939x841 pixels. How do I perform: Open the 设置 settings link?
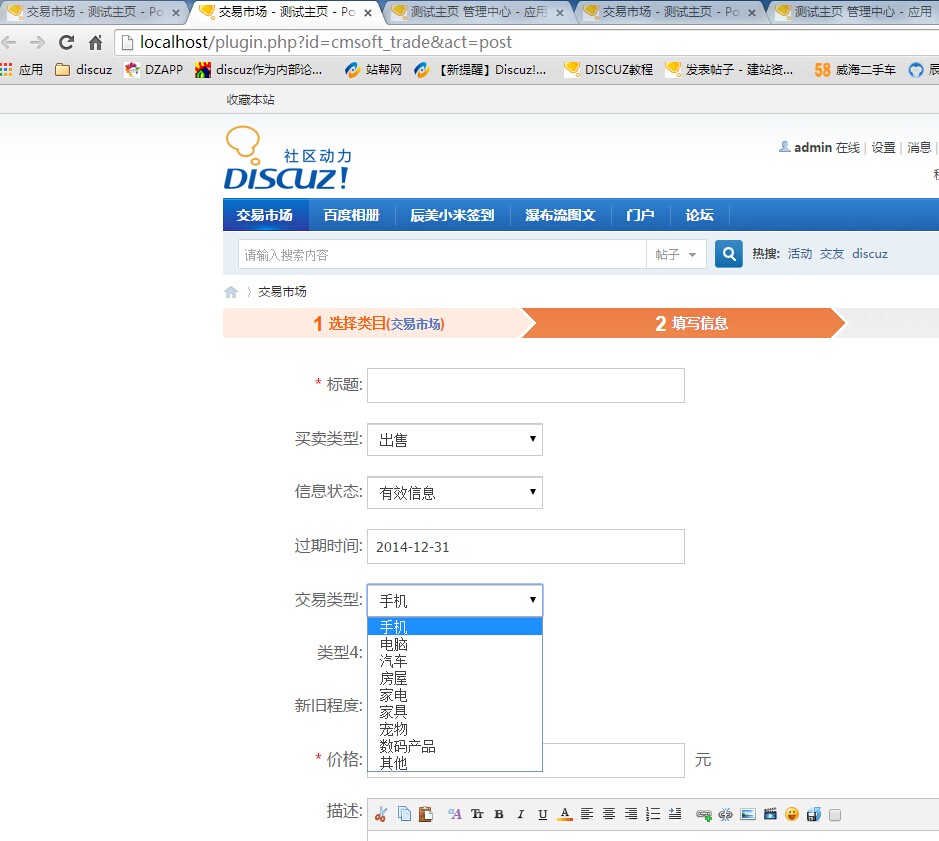click(x=883, y=147)
